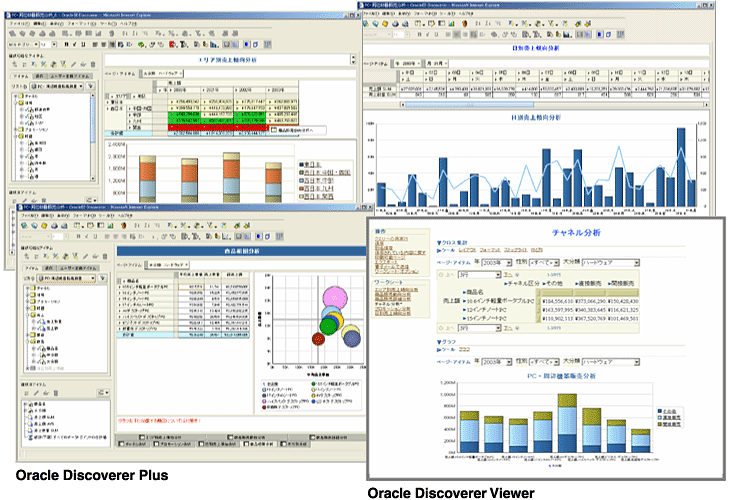The width and height of the screenshot is (730, 500).
Task: Click the 東日本 legend color swatch
Action: (x=301, y=165)
